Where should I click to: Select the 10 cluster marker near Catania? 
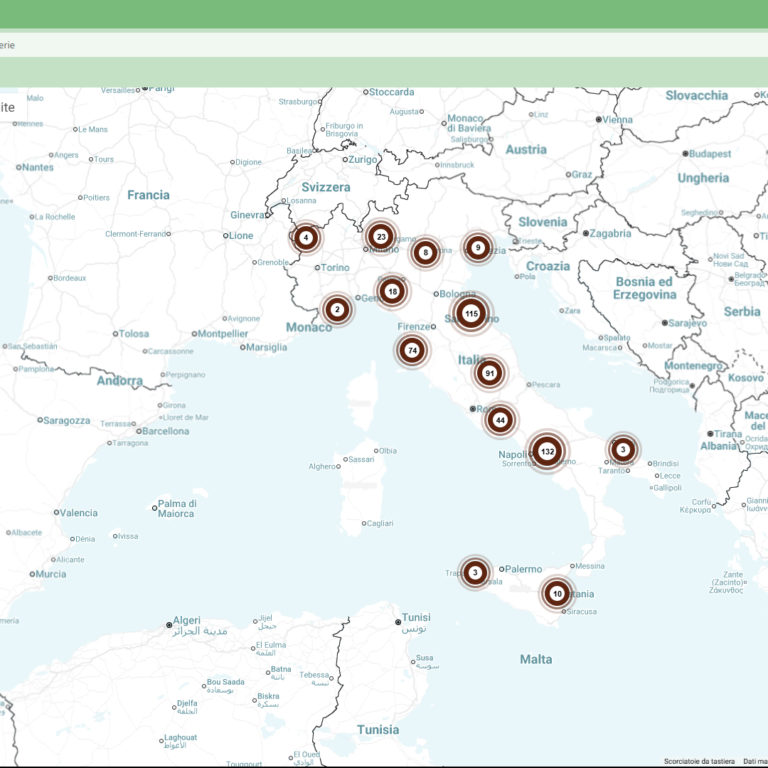[557, 593]
